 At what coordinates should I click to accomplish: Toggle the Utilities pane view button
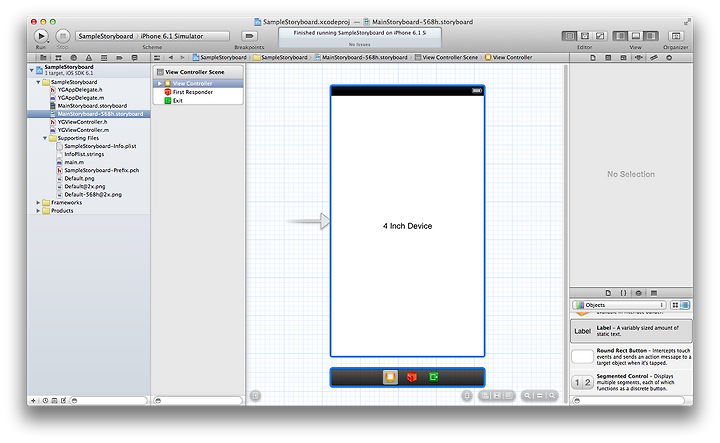point(651,36)
